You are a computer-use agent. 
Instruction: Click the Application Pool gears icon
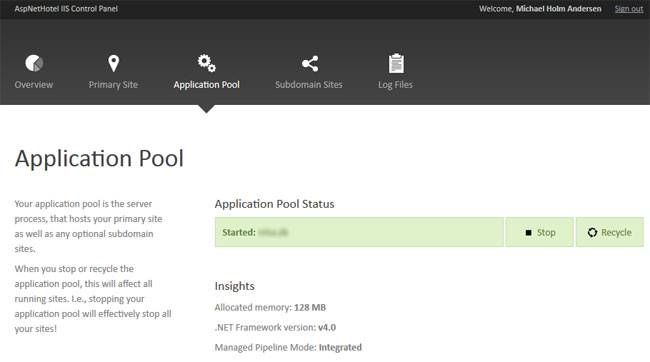click(206, 63)
